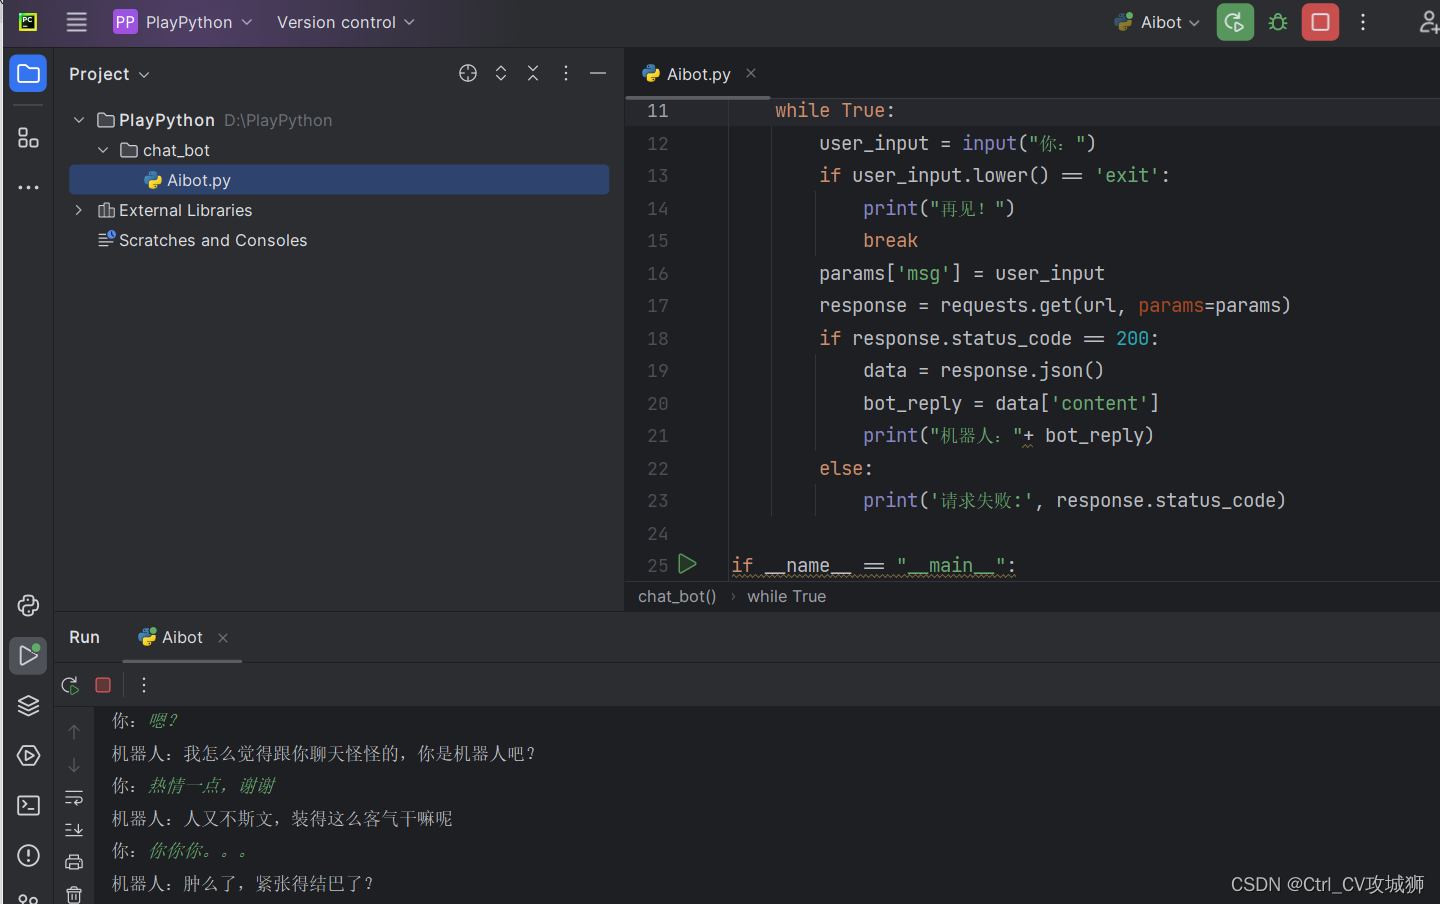The height and width of the screenshot is (904, 1440).
Task: Close the Aibot.py editor tab
Action: coord(751,73)
